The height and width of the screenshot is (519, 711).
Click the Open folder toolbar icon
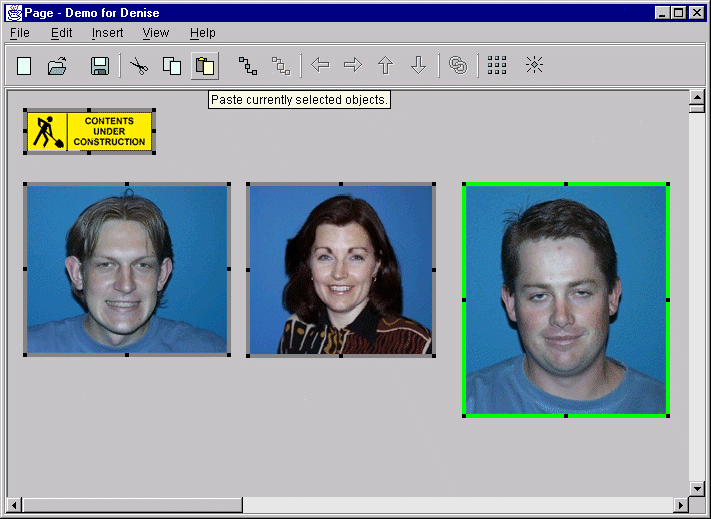tap(57, 66)
